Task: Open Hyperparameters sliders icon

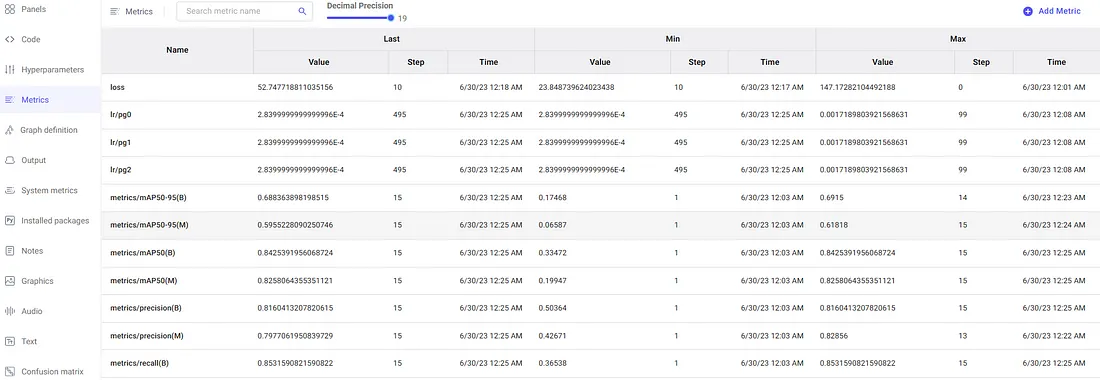Action: 10,69
